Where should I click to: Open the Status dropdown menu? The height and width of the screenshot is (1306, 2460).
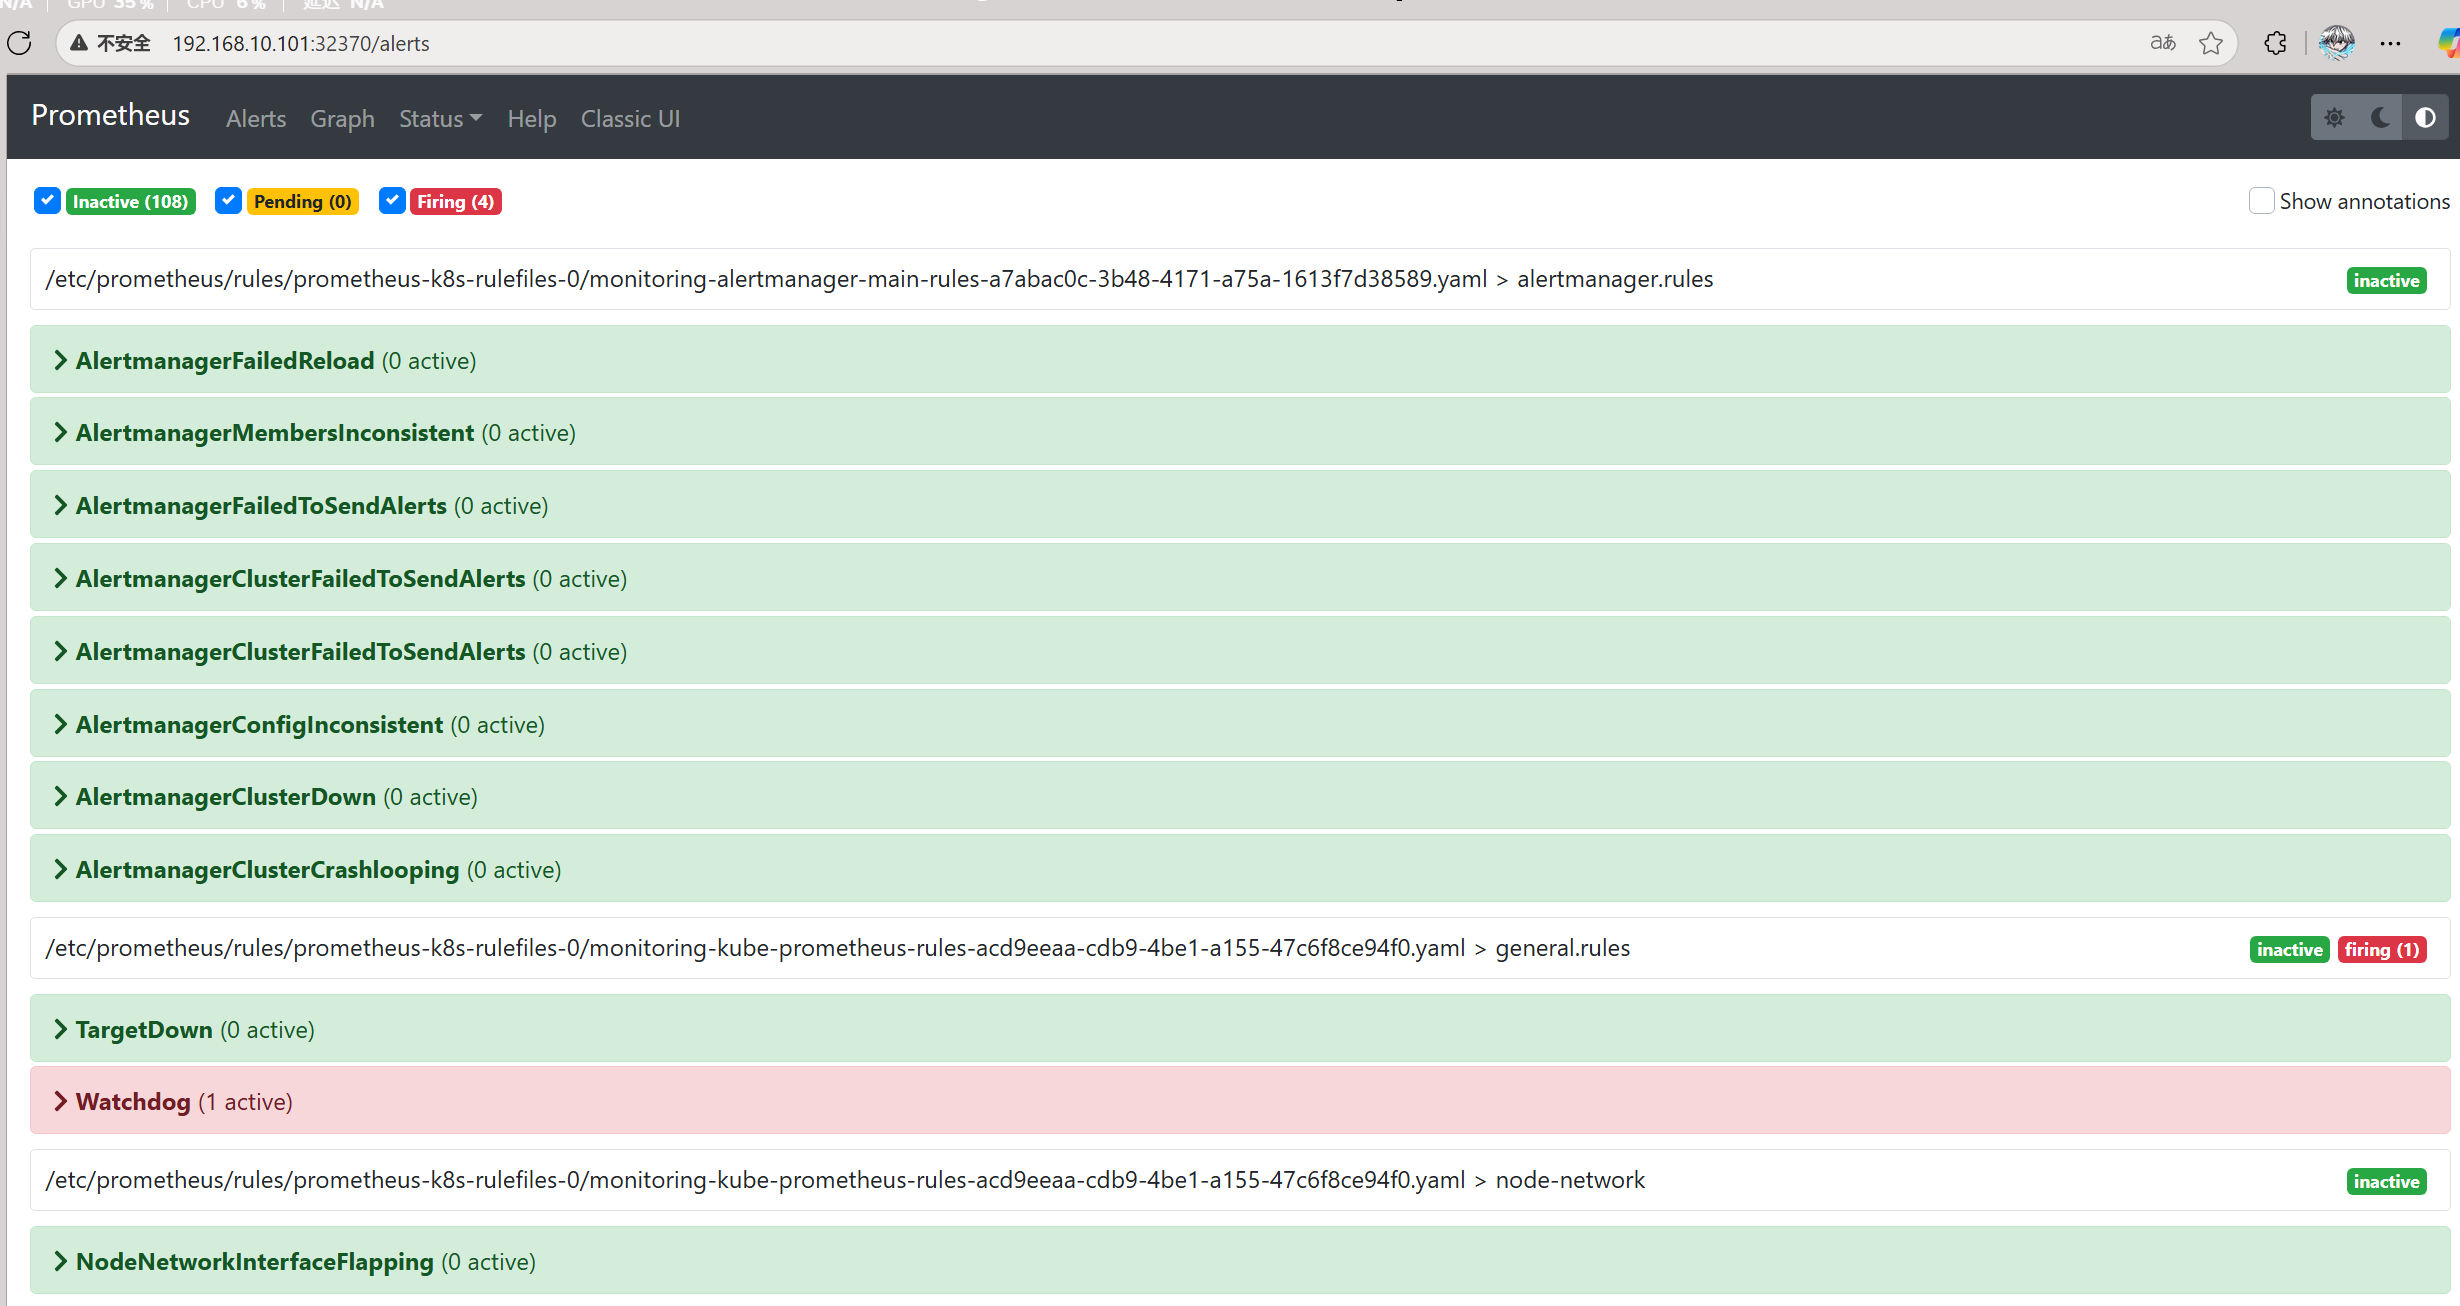440,118
